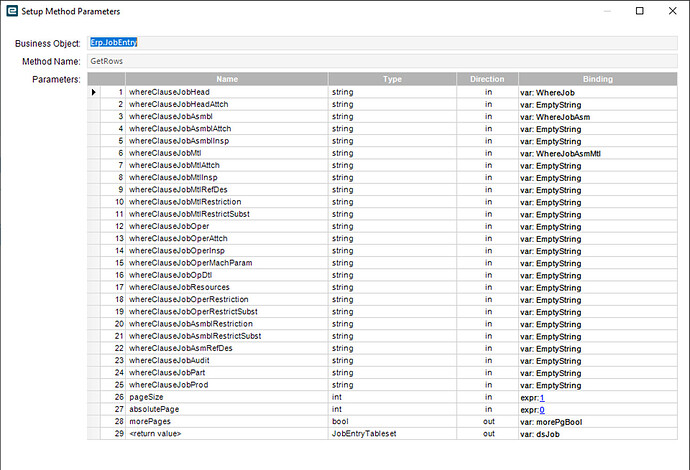Click string type cell for whereClauseJobHead
Screen dimensions: 690x470
tap(392, 92)
